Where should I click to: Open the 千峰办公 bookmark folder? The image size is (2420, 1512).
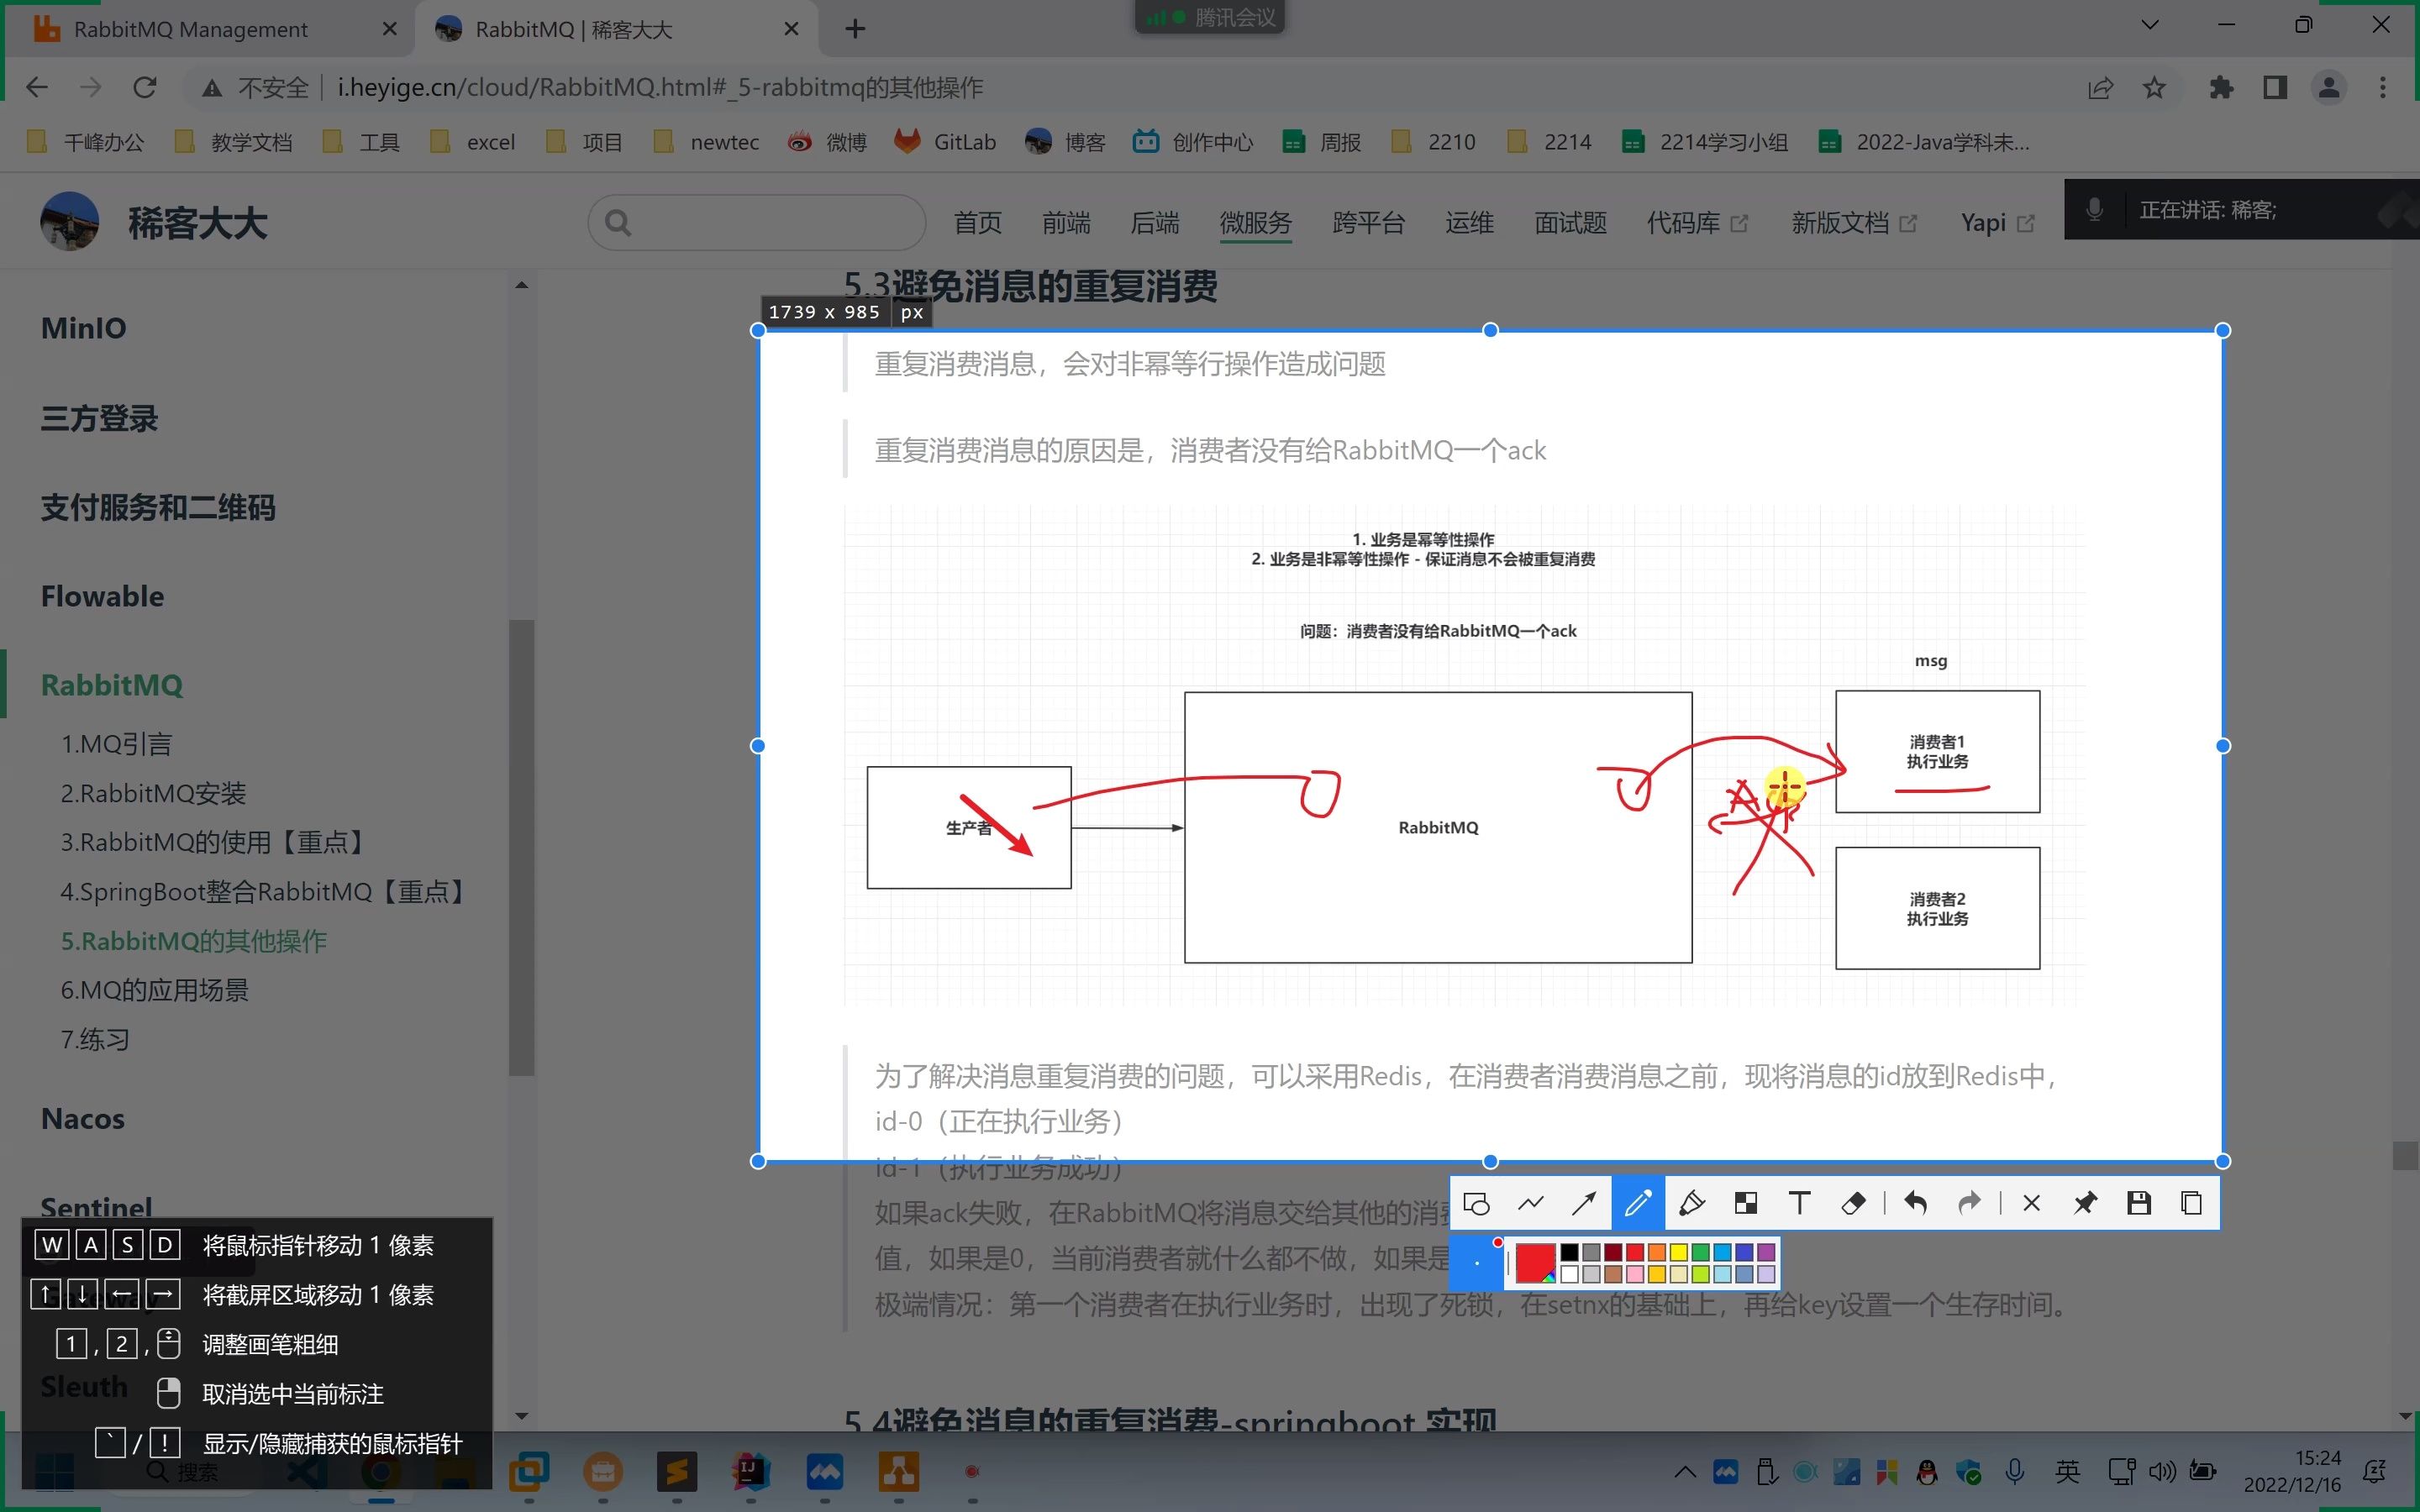pyautogui.click(x=86, y=142)
